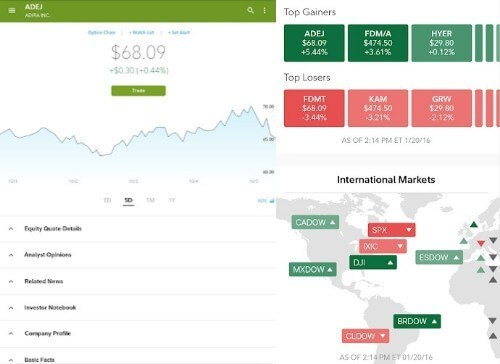This screenshot has height=364, width=500.
Task: Expand Equity Quote Details section
Action: (138, 229)
